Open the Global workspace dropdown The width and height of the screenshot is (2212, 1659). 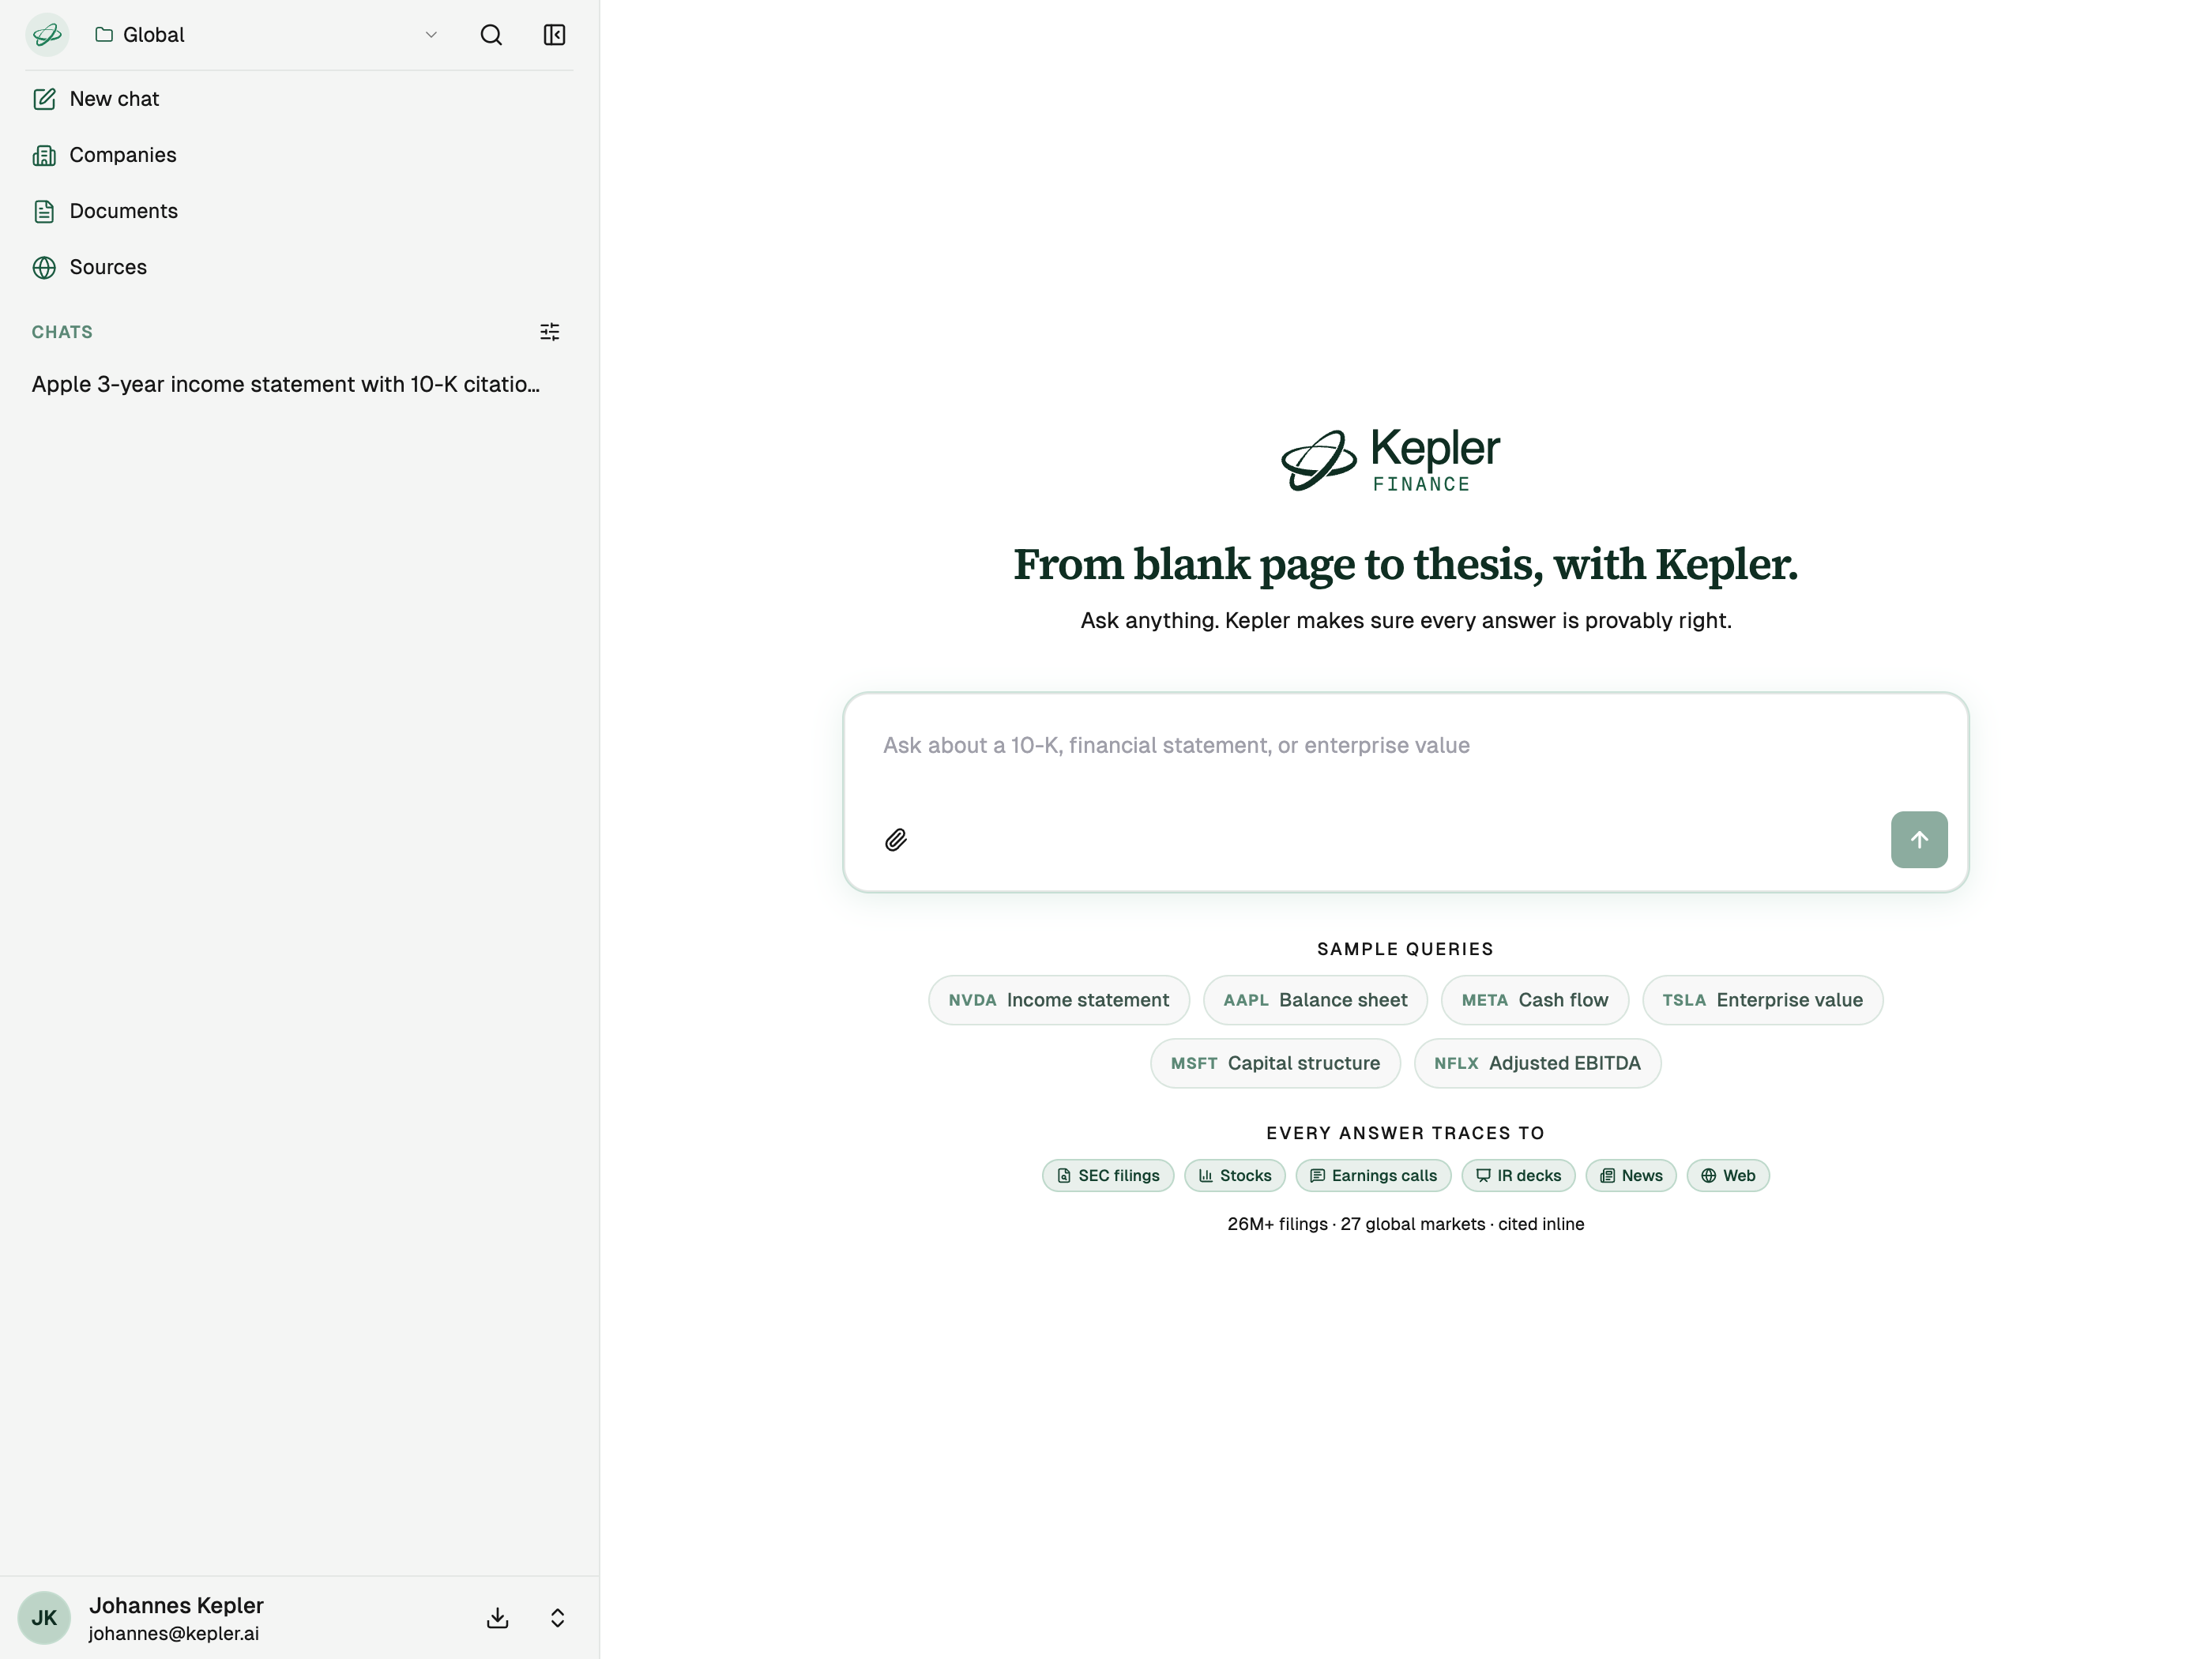(x=266, y=35)
